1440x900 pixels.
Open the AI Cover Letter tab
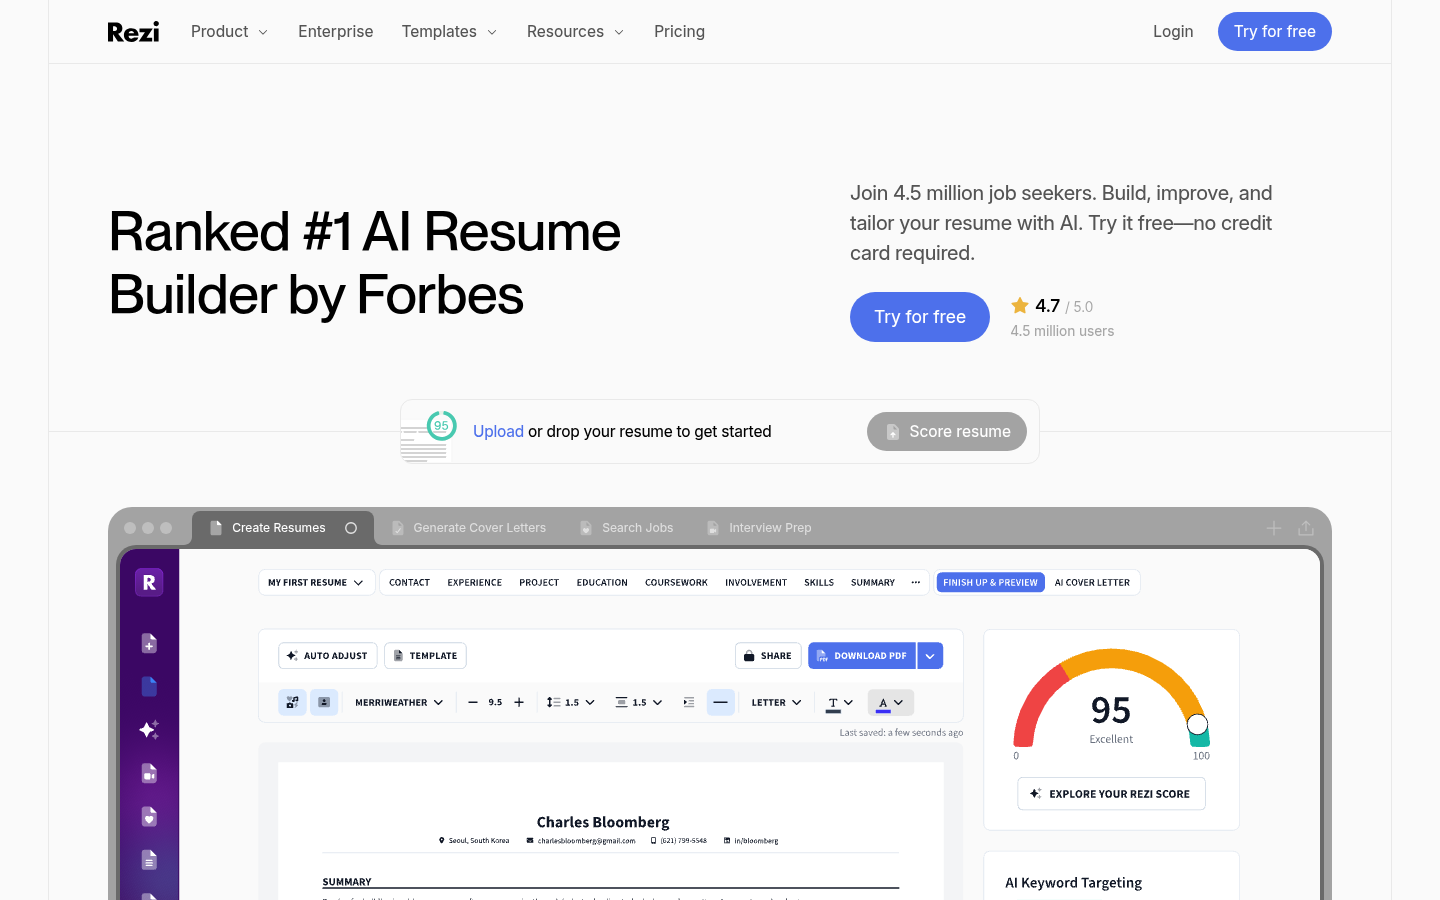point(1092,583)
